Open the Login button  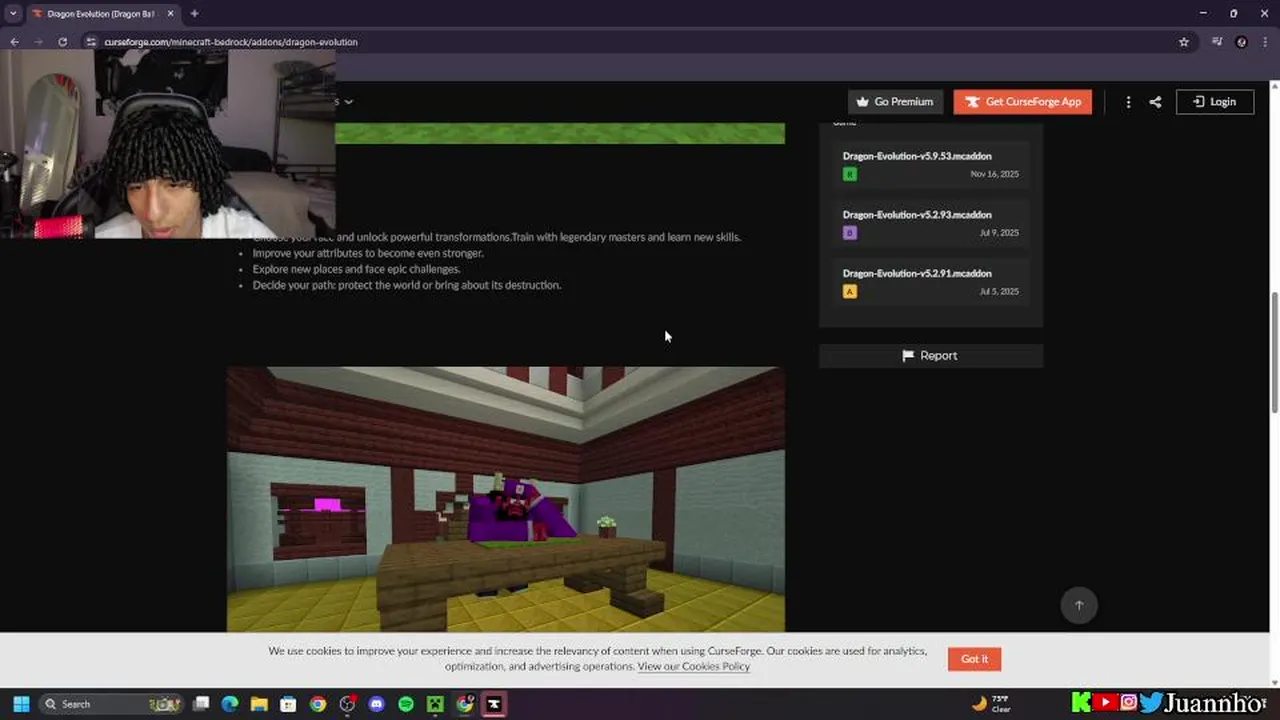point(1215,102)
